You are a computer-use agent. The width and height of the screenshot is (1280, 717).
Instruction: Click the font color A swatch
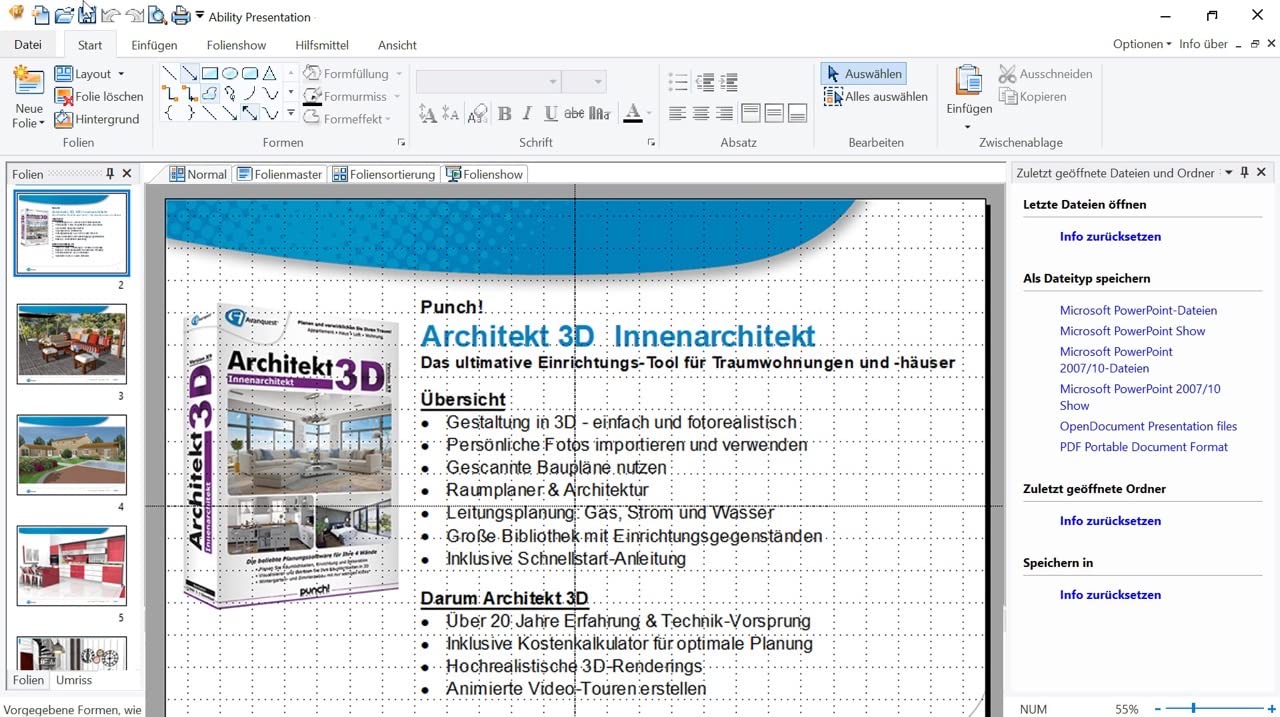[632, 114]
